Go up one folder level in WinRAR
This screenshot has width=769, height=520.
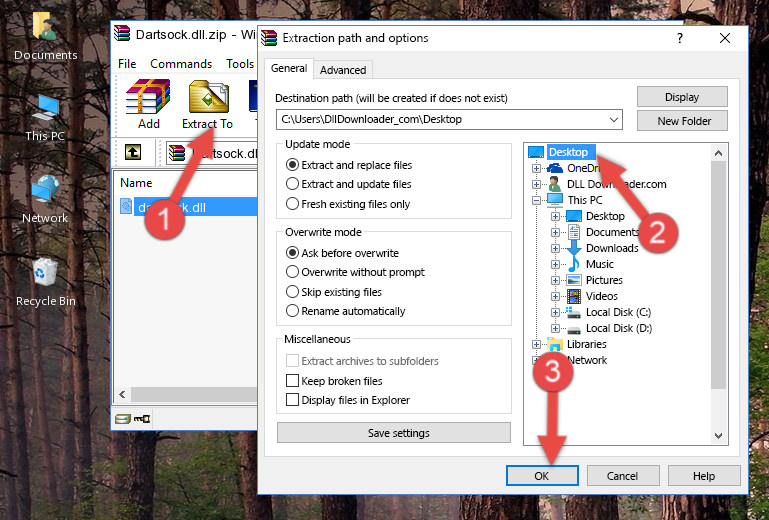[x=133, y=153]
